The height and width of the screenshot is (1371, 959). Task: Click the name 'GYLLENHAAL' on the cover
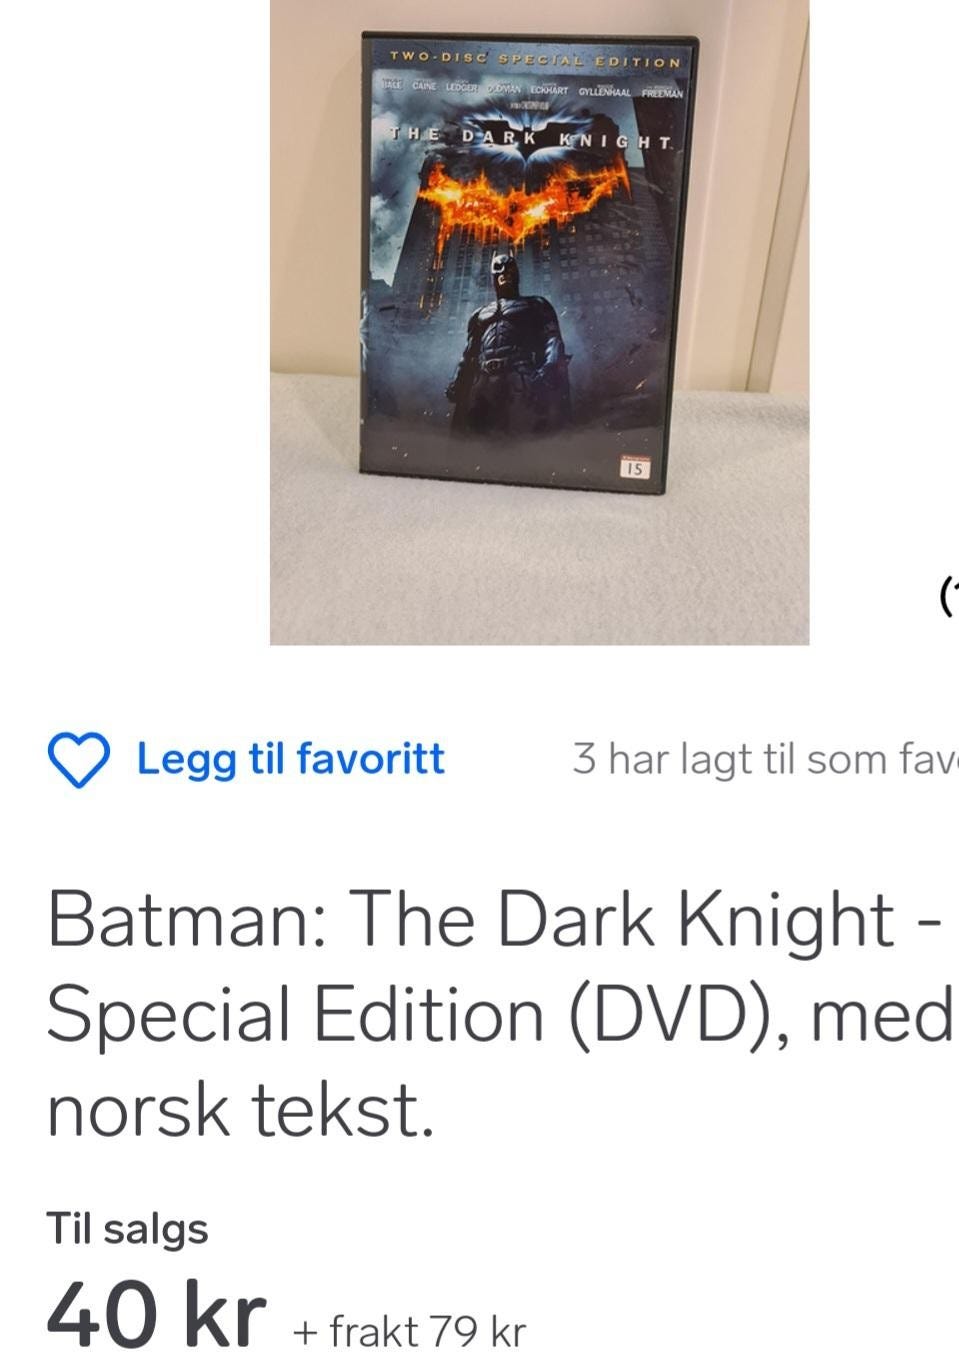(604, 91)
